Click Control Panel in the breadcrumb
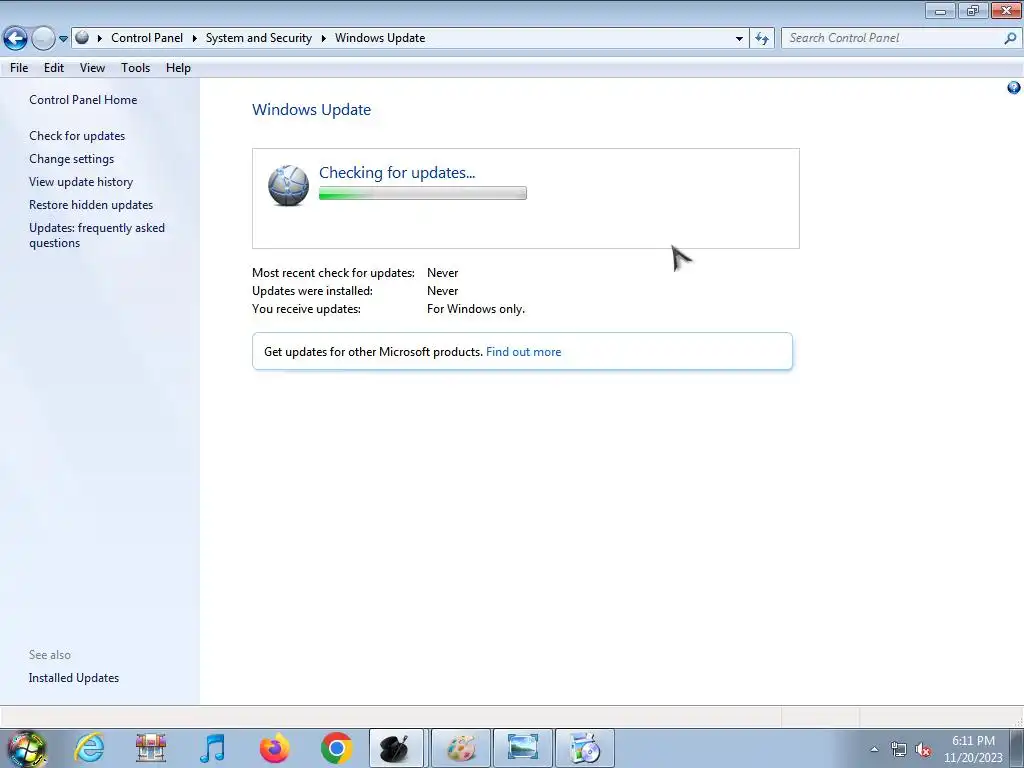The image size is (1024, 768). click(x=147, y=38)
